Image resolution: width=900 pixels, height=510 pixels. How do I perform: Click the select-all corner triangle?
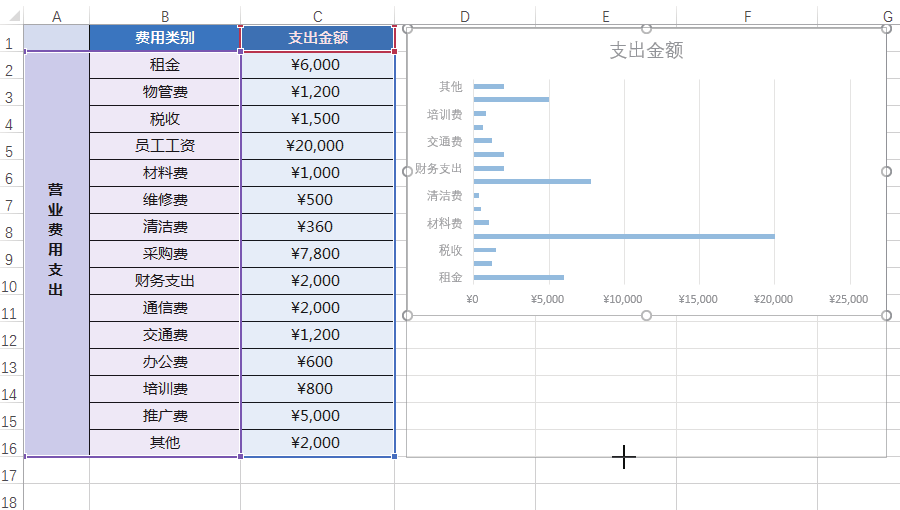(x=13, y=16)
